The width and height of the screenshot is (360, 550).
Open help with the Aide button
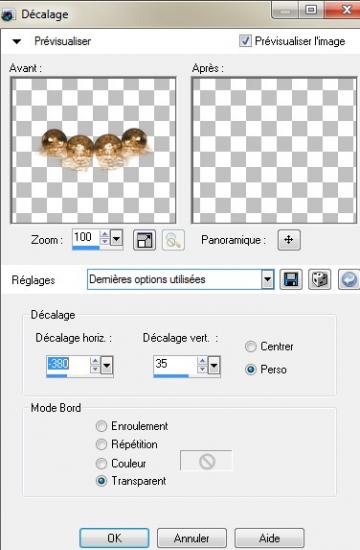point(269,538)
